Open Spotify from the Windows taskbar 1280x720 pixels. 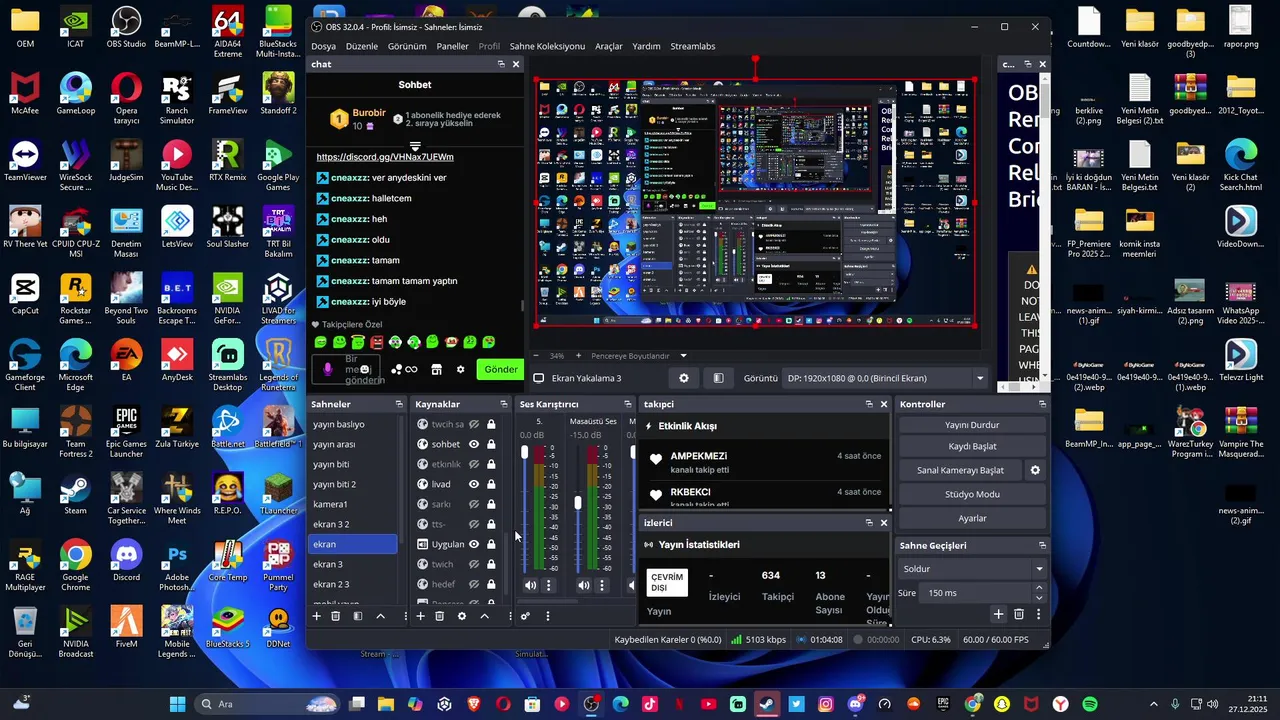1089,704
